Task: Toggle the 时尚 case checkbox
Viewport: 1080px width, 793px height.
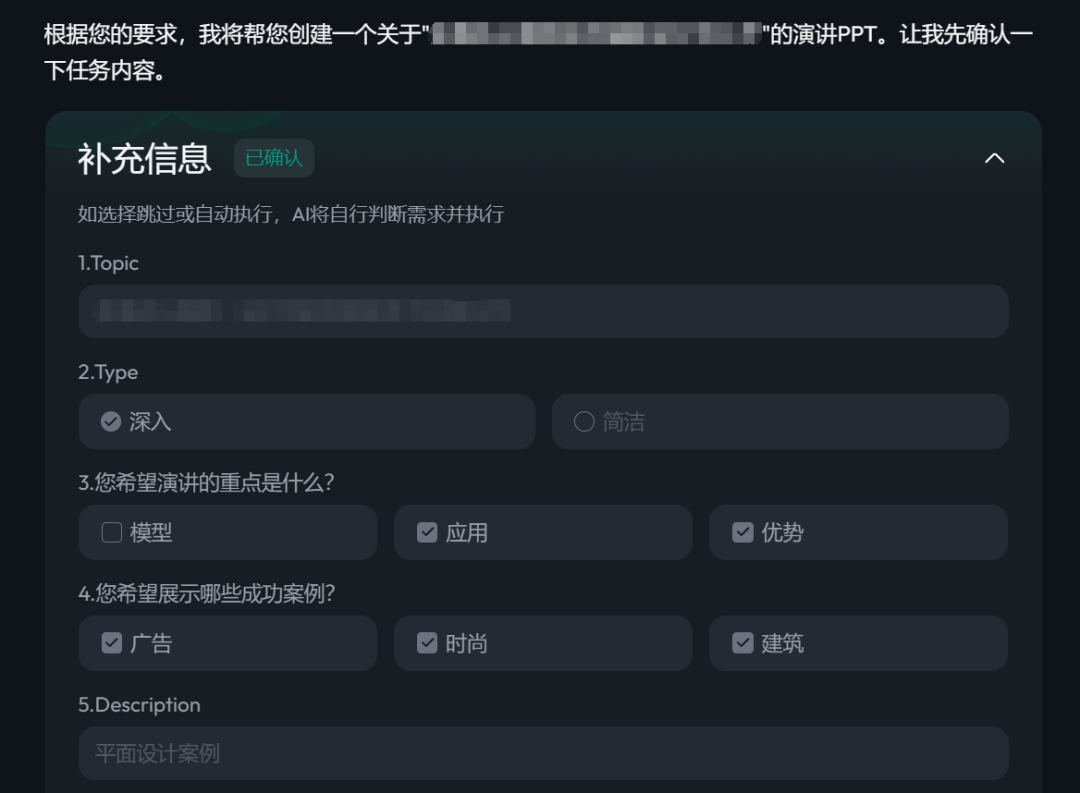Action: coord(427,643)
